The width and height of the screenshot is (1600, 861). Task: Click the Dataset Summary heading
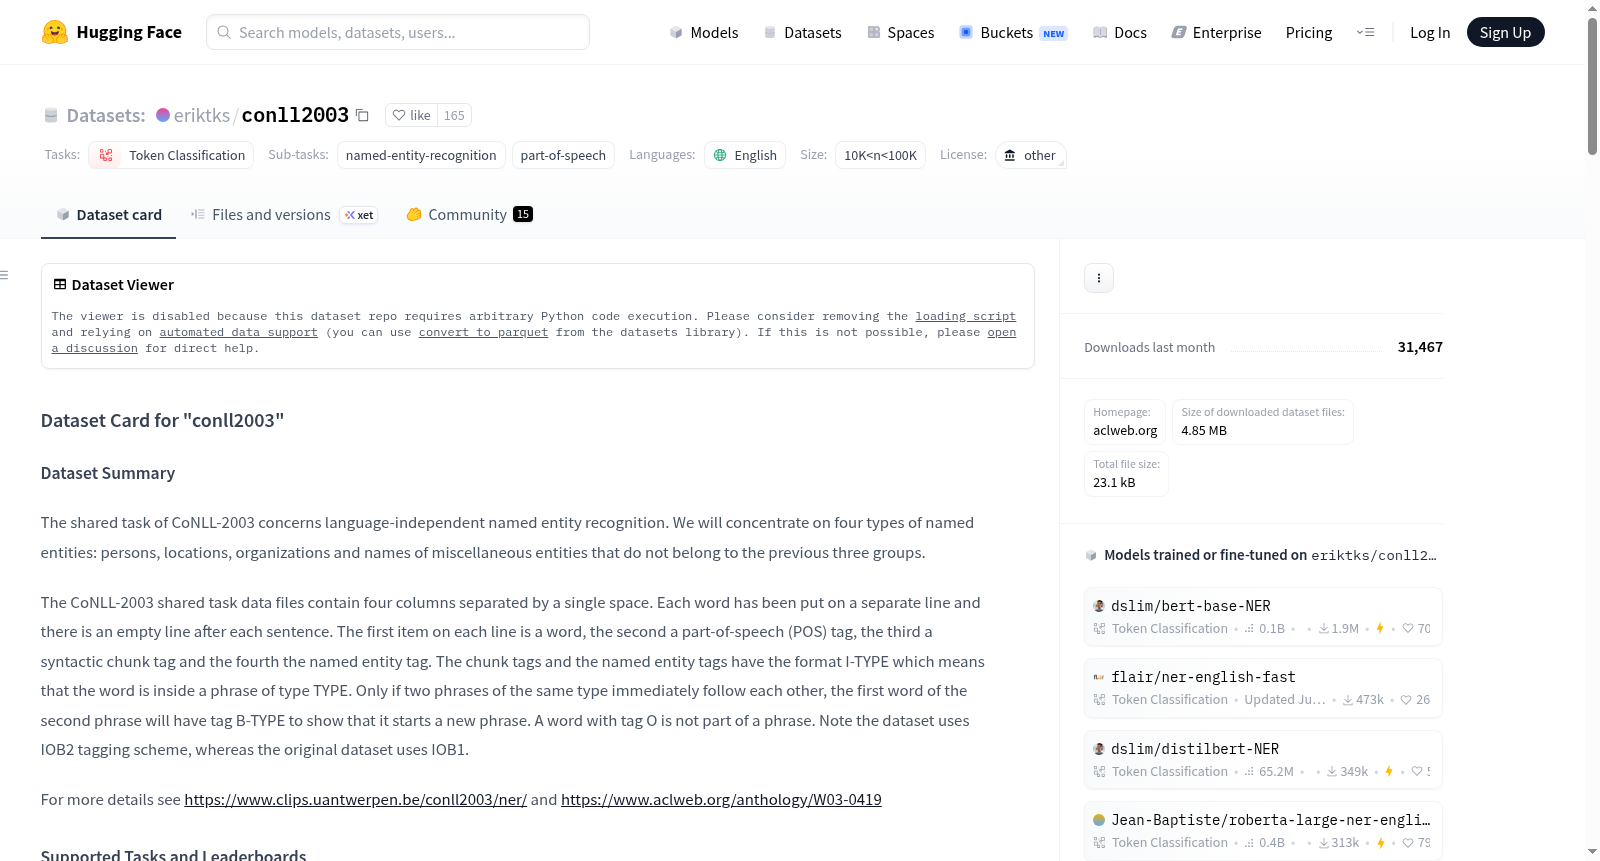[108, 473]
